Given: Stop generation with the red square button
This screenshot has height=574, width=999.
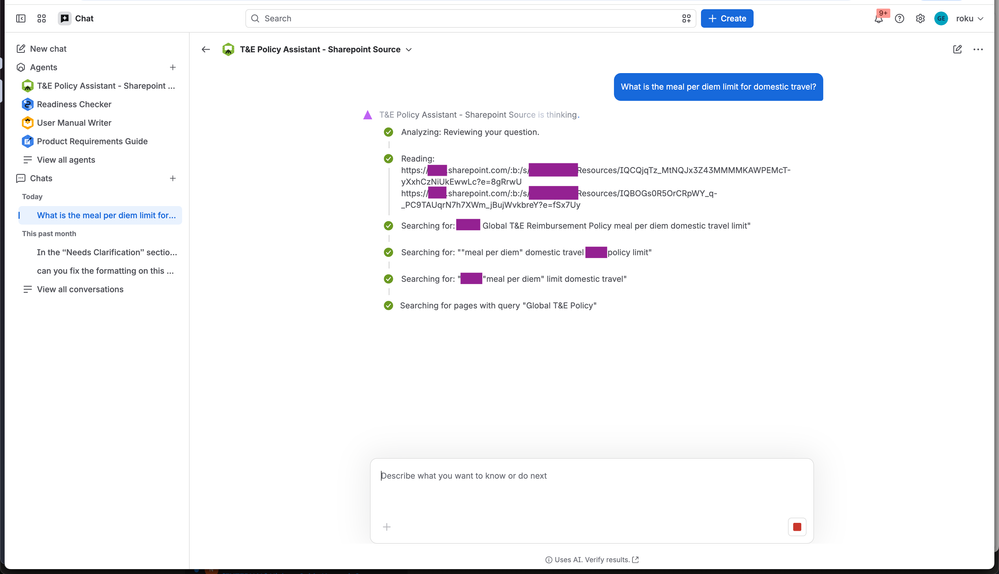Looking at the screenshot, I should 797,527.
